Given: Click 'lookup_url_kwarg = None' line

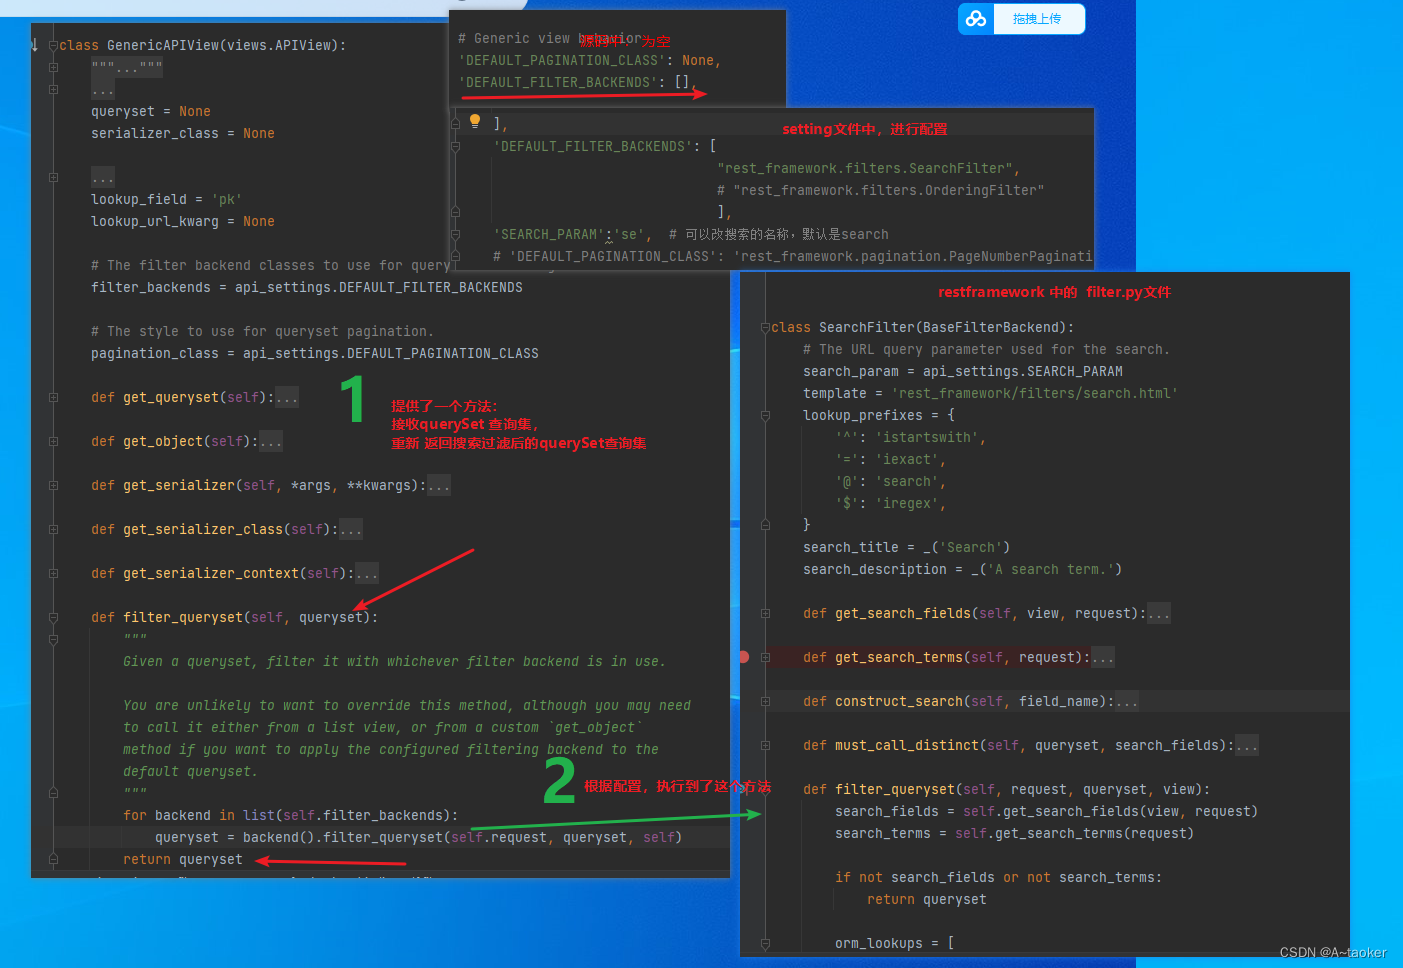Looking at the screenshot, I should click(183, 221).
